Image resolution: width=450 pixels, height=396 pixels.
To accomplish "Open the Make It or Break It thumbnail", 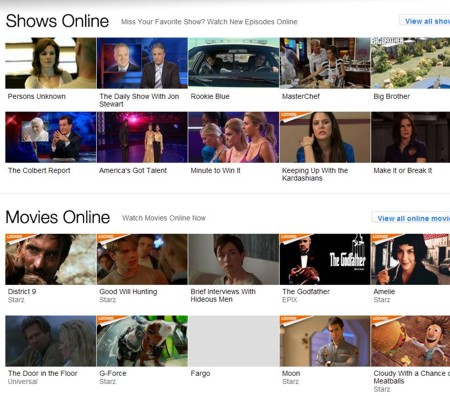I will [x=411, y=137].
